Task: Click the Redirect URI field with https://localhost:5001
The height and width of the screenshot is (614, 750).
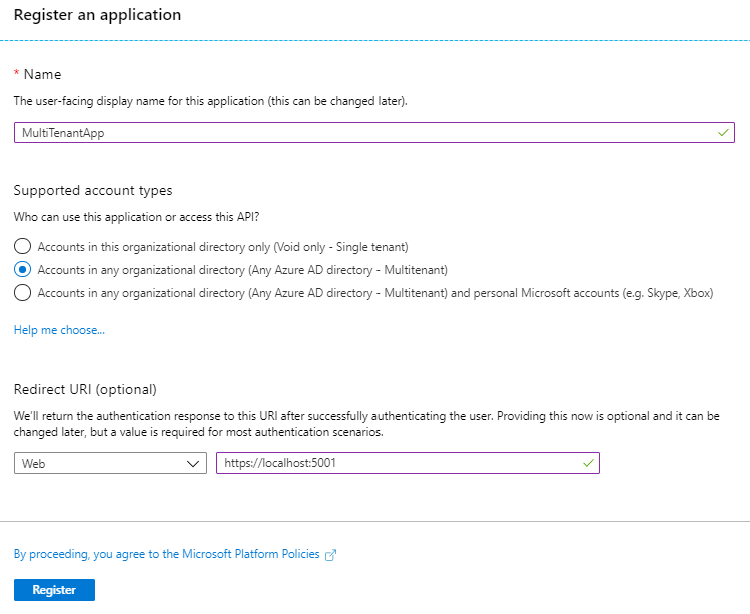Action: click(x=408, y=463)
